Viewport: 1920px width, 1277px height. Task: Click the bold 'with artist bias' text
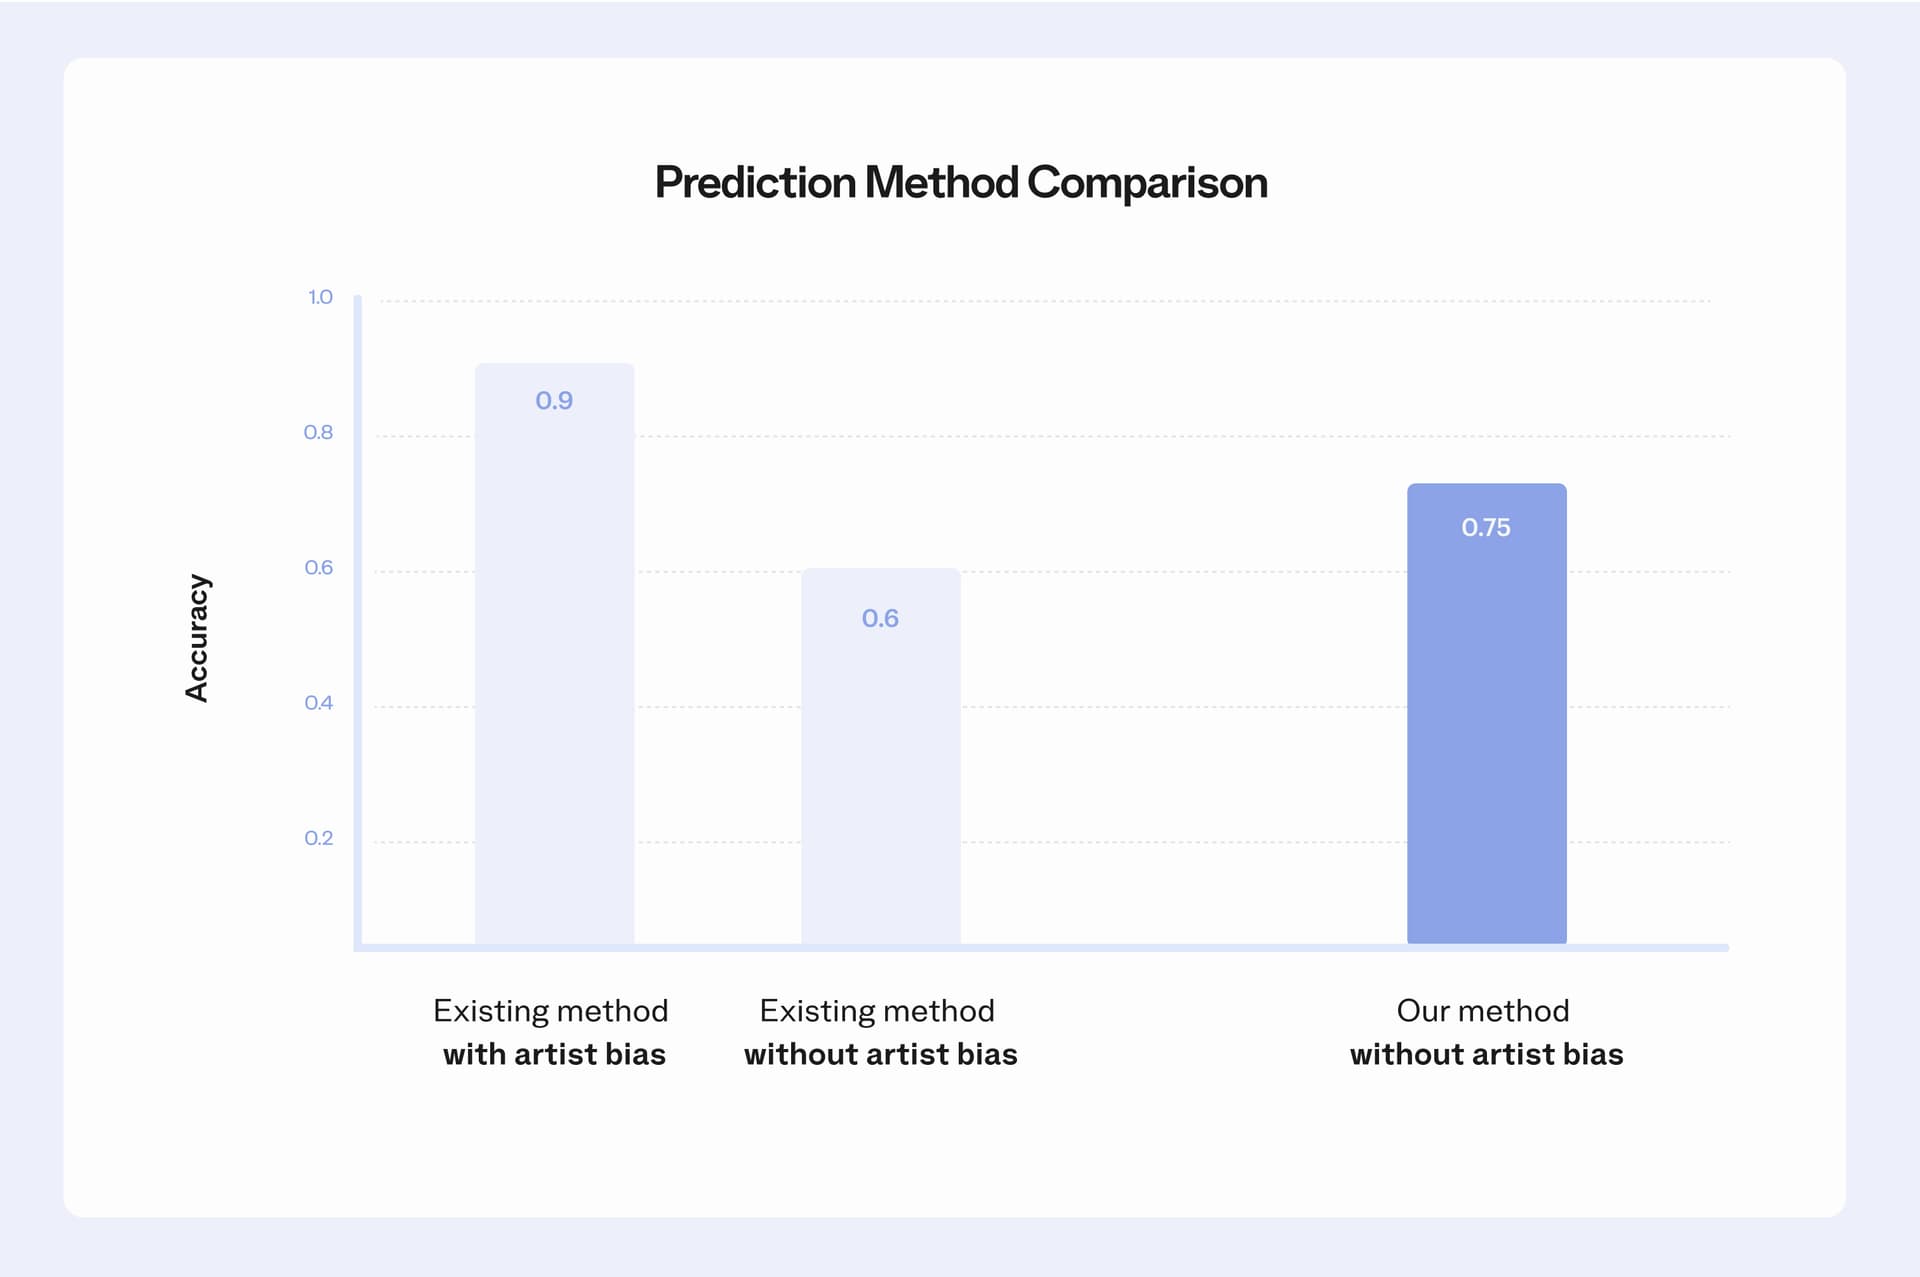(x=554, y=1054)
